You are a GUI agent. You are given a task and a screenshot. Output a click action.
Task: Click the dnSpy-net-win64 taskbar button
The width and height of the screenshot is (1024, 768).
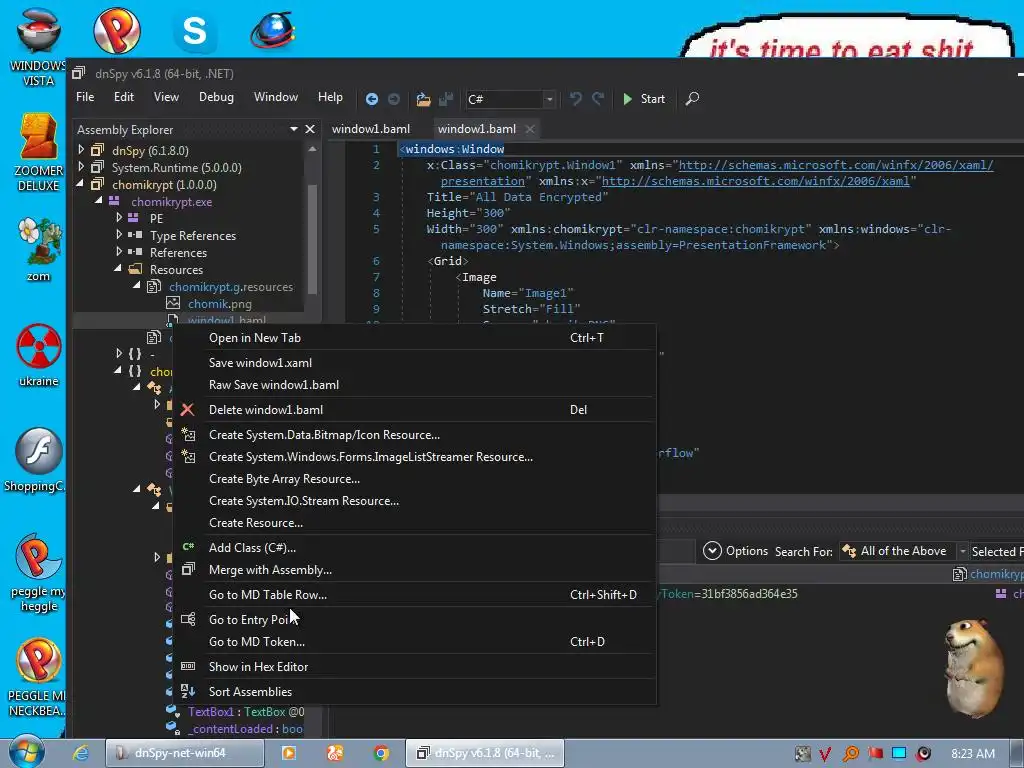pos(184,753)
